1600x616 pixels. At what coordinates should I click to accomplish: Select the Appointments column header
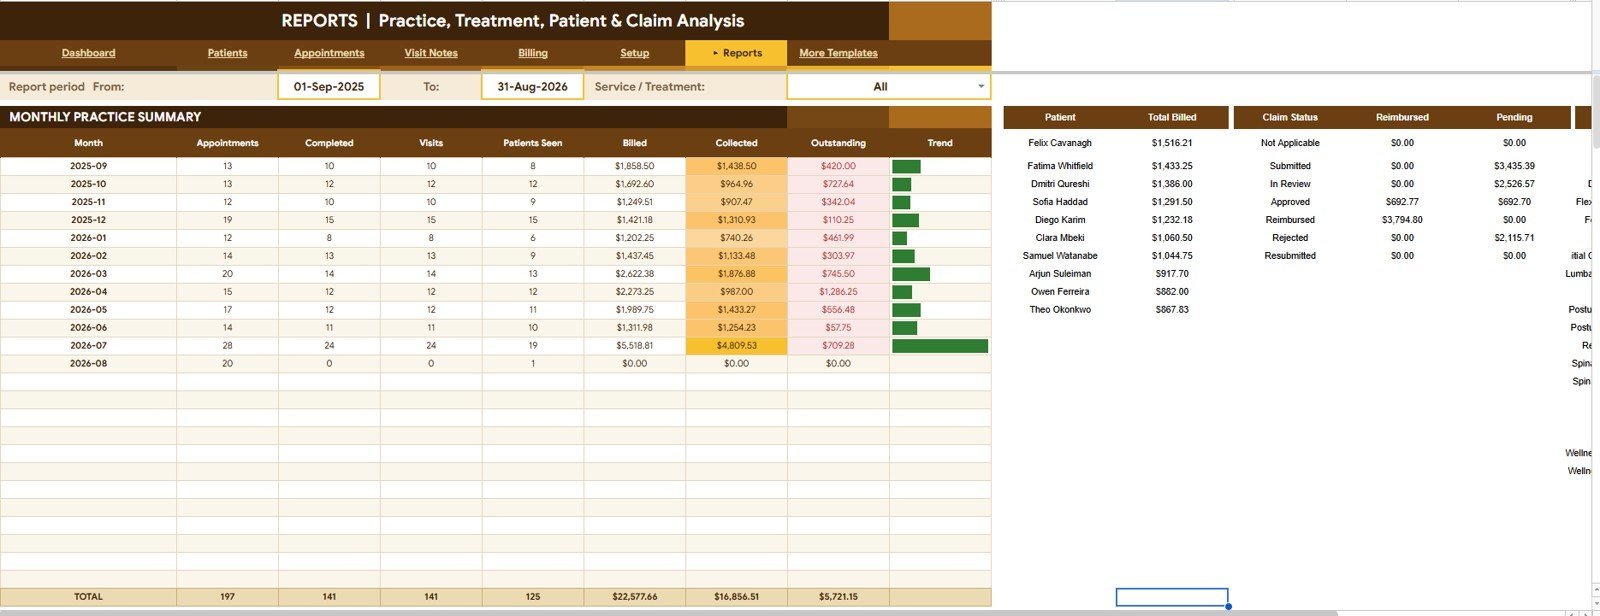tap(227, 143)
